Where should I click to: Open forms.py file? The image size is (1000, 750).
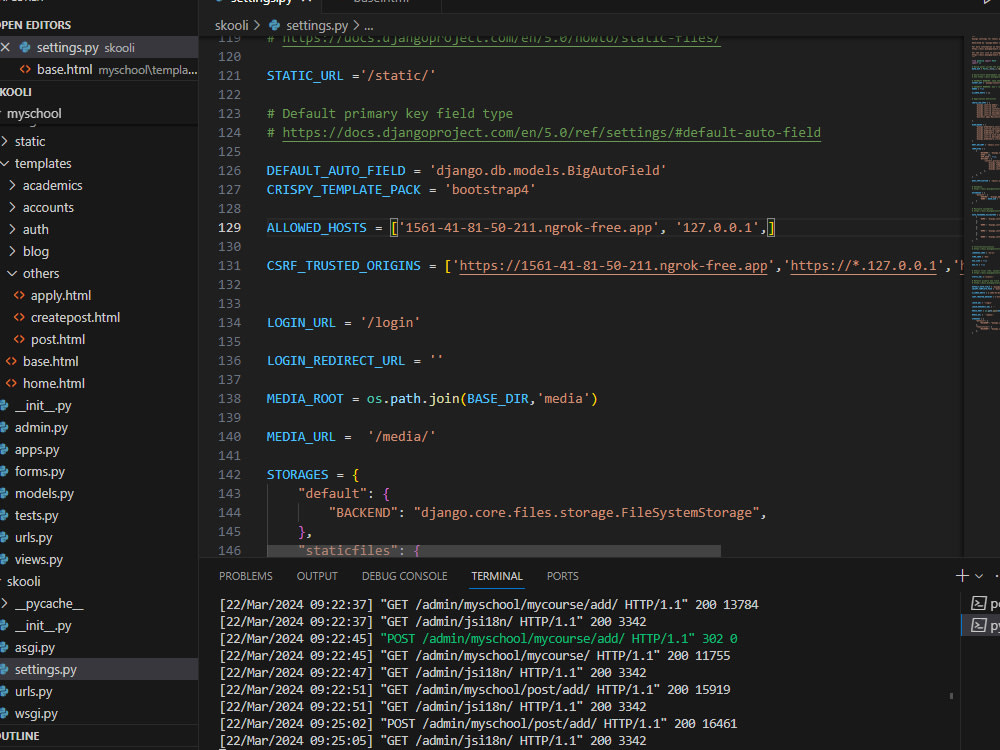pos(99,471)
